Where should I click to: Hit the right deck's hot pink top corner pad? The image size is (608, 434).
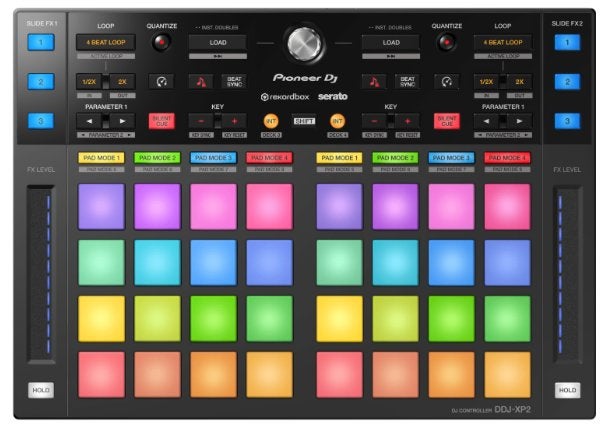click(x=507, y=207)
